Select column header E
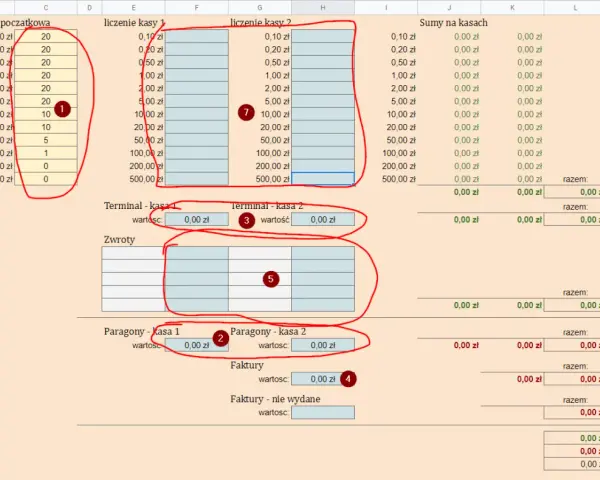 [x=134, y=7]
